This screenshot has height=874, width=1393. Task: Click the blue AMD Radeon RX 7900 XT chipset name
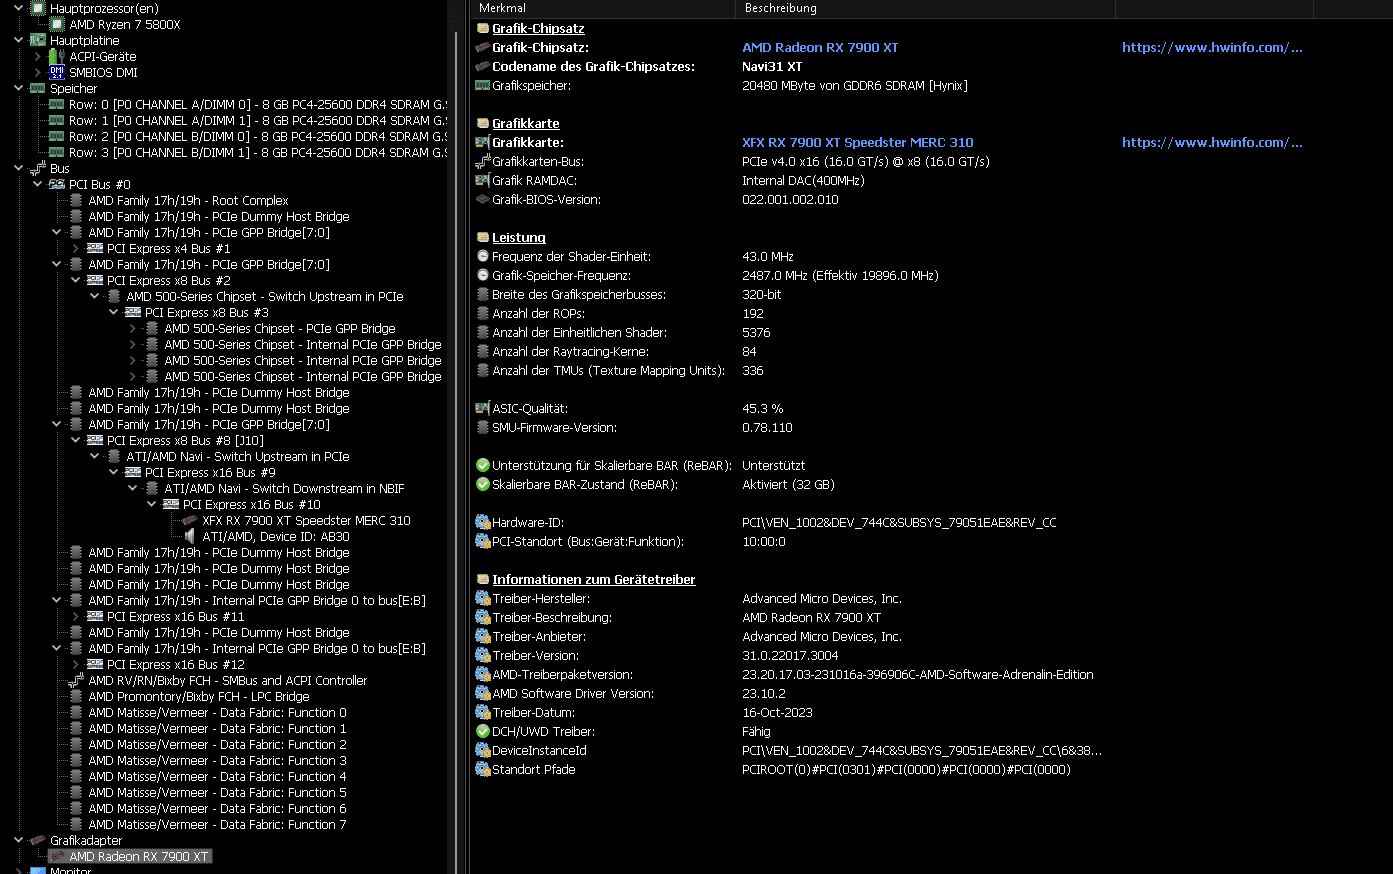pyautogui.click(x=820, y=47)
